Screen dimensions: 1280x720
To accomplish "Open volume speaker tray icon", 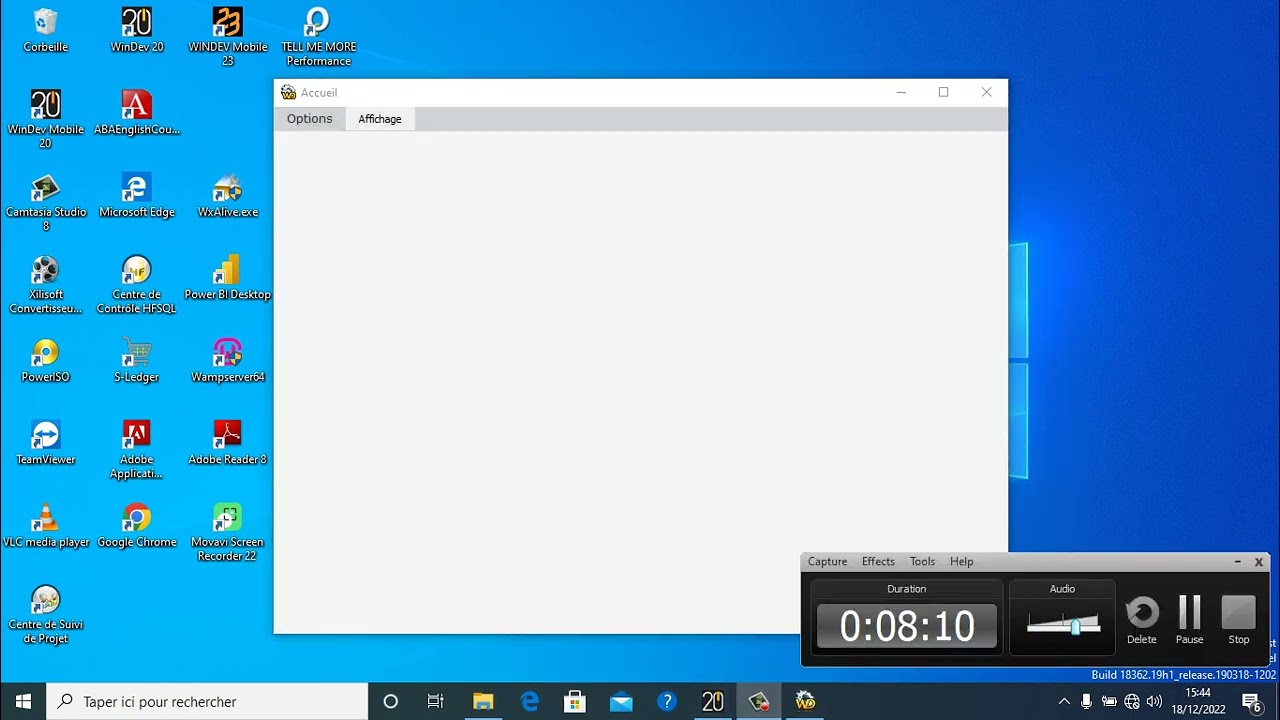I will pos(1154,702).
